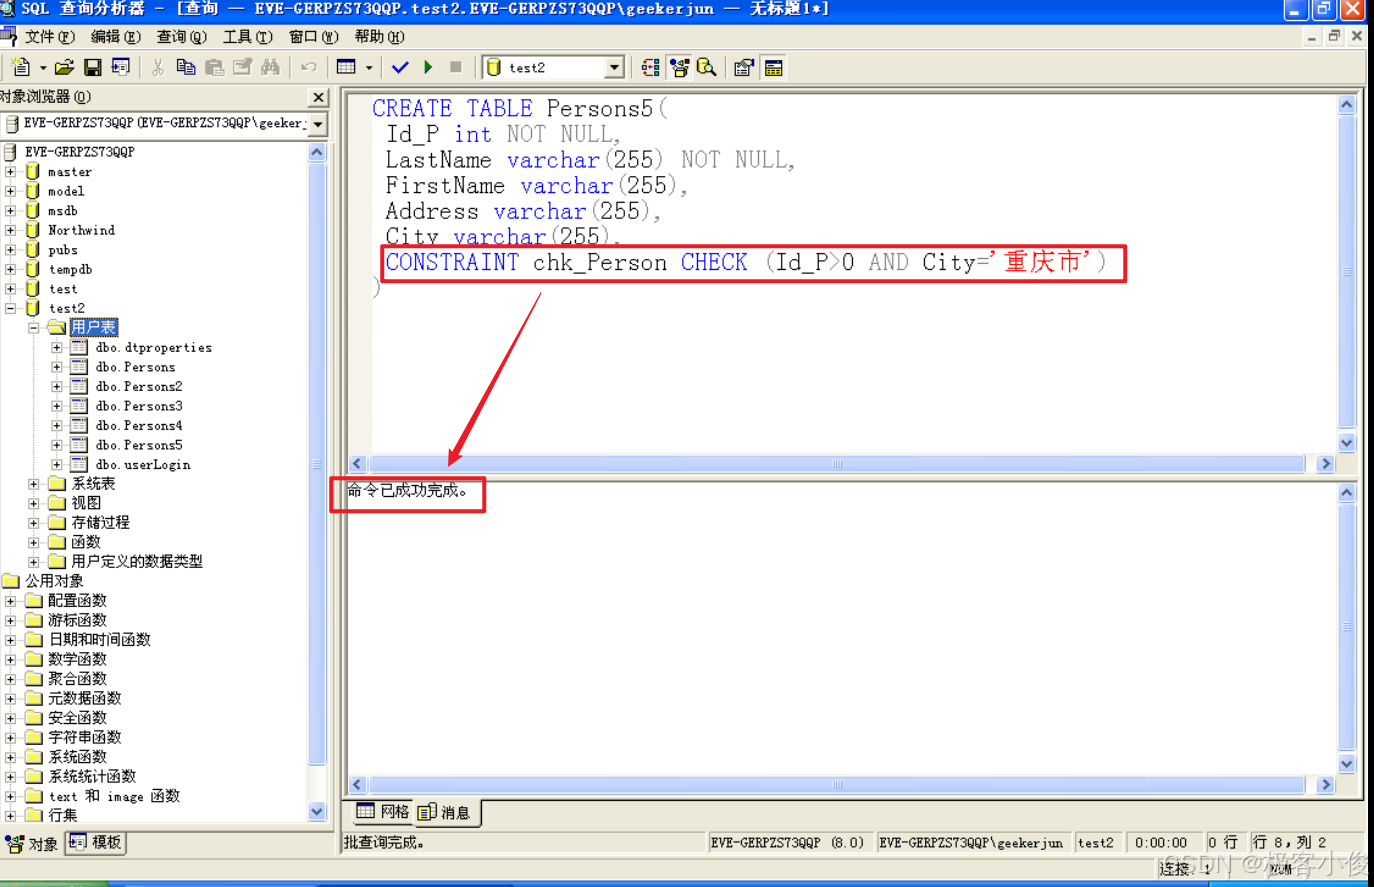1374x887 pixels.
Task: Click the results pane vertical scrollbar
Action: (1347, 627)
